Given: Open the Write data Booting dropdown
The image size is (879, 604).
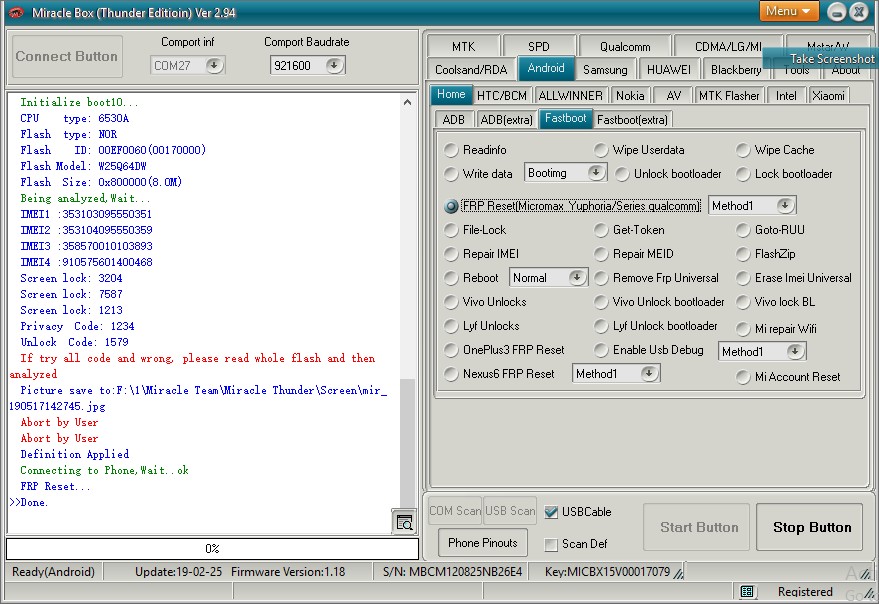Looking at the screenshot, I should point(596,172).
